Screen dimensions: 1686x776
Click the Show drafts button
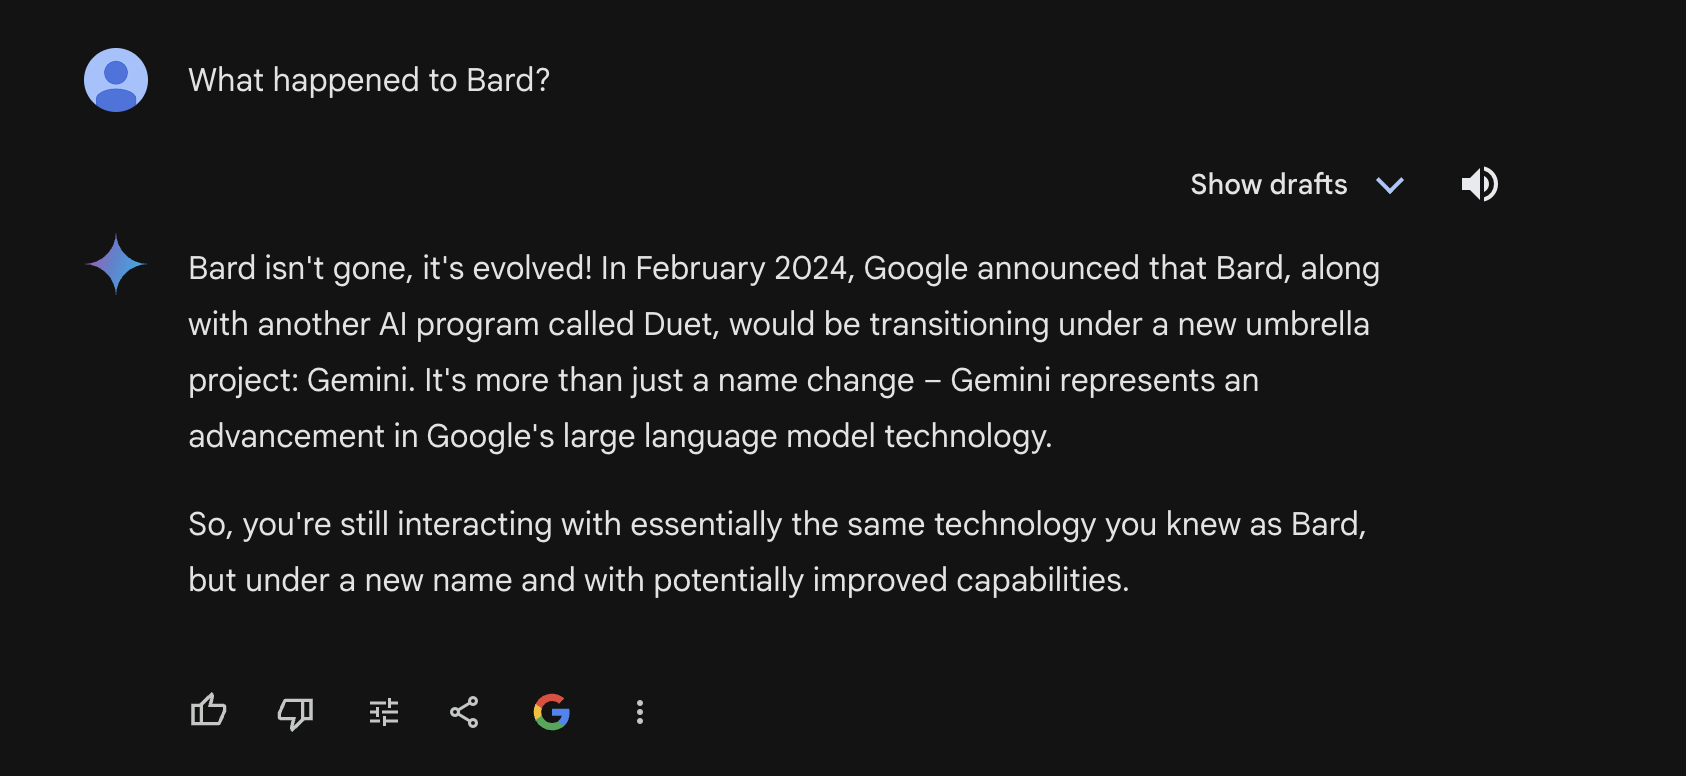click(1268, 184)
